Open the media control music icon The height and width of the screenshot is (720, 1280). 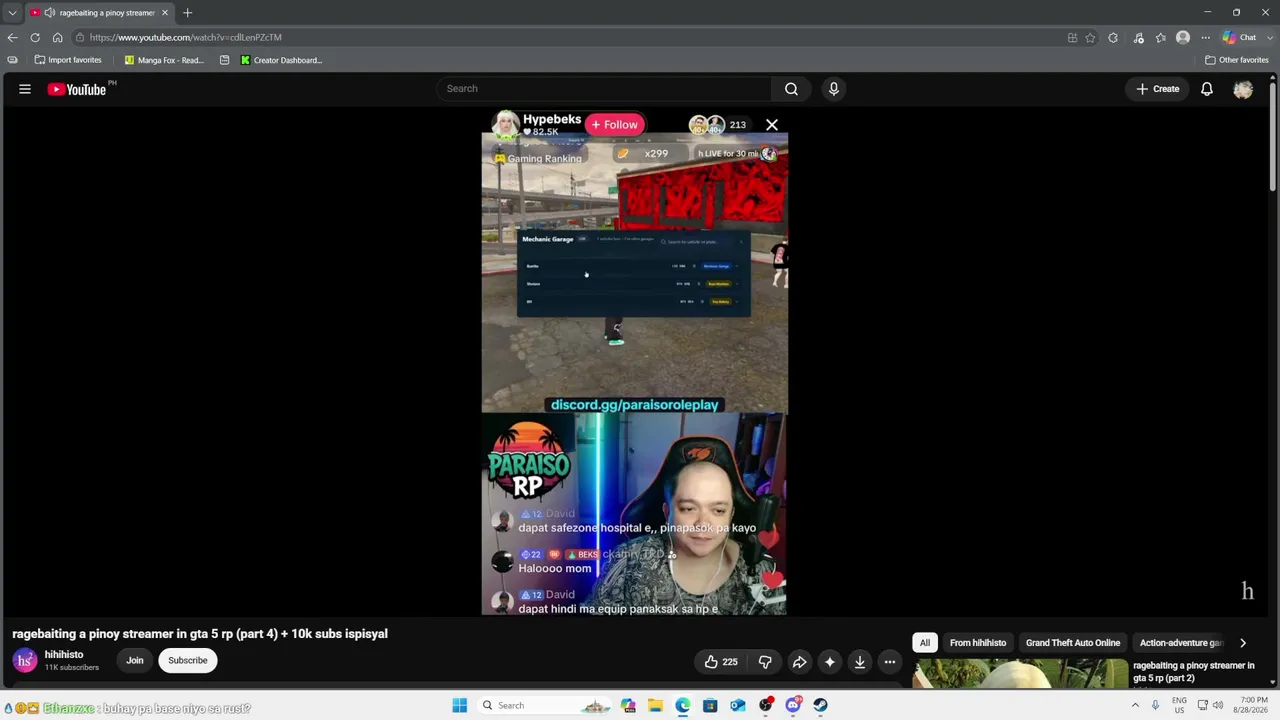(x=1138, y=38)
